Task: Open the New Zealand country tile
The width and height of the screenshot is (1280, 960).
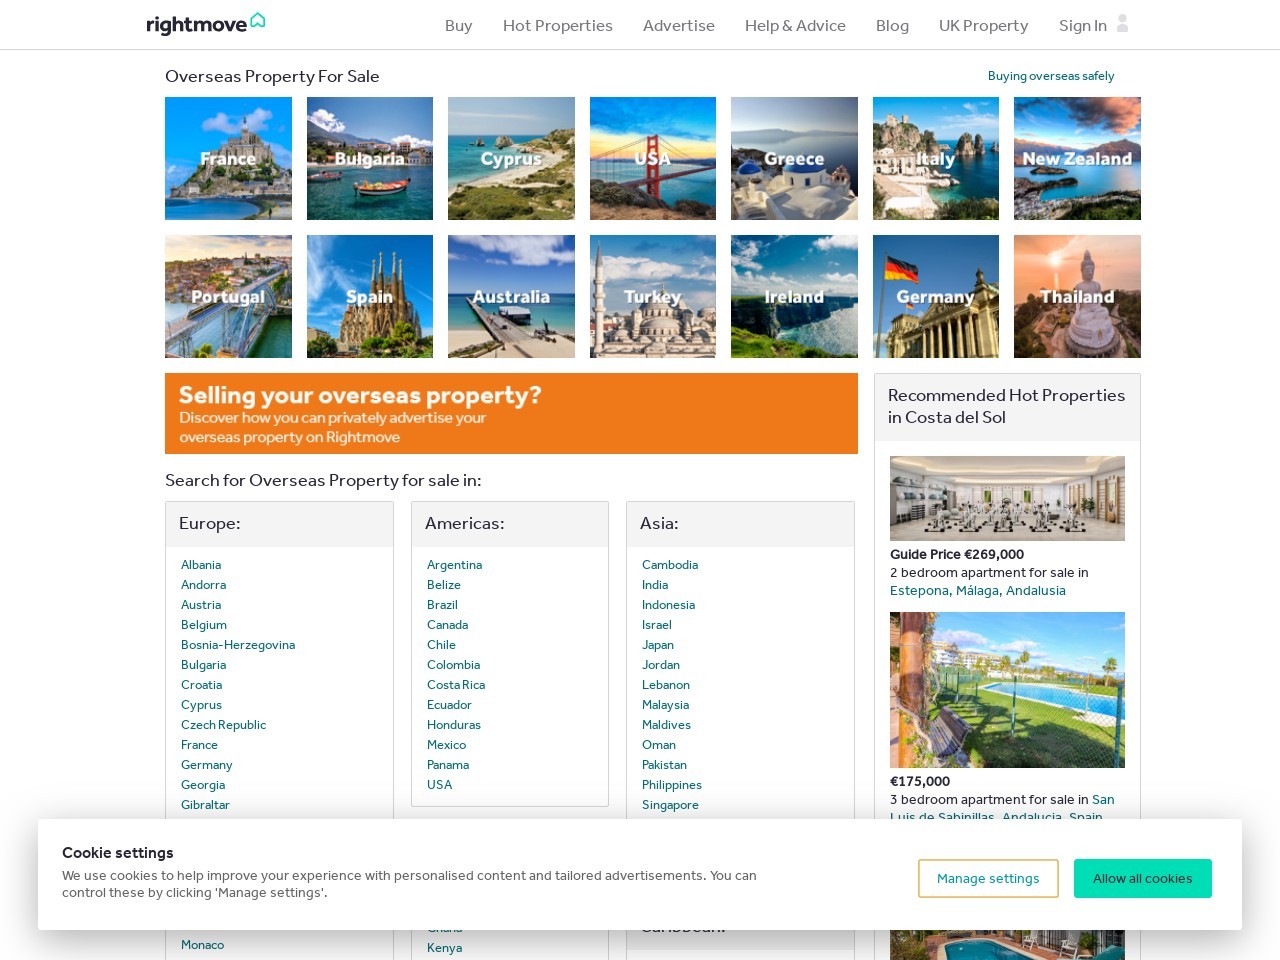Action: click(1077, 158)
